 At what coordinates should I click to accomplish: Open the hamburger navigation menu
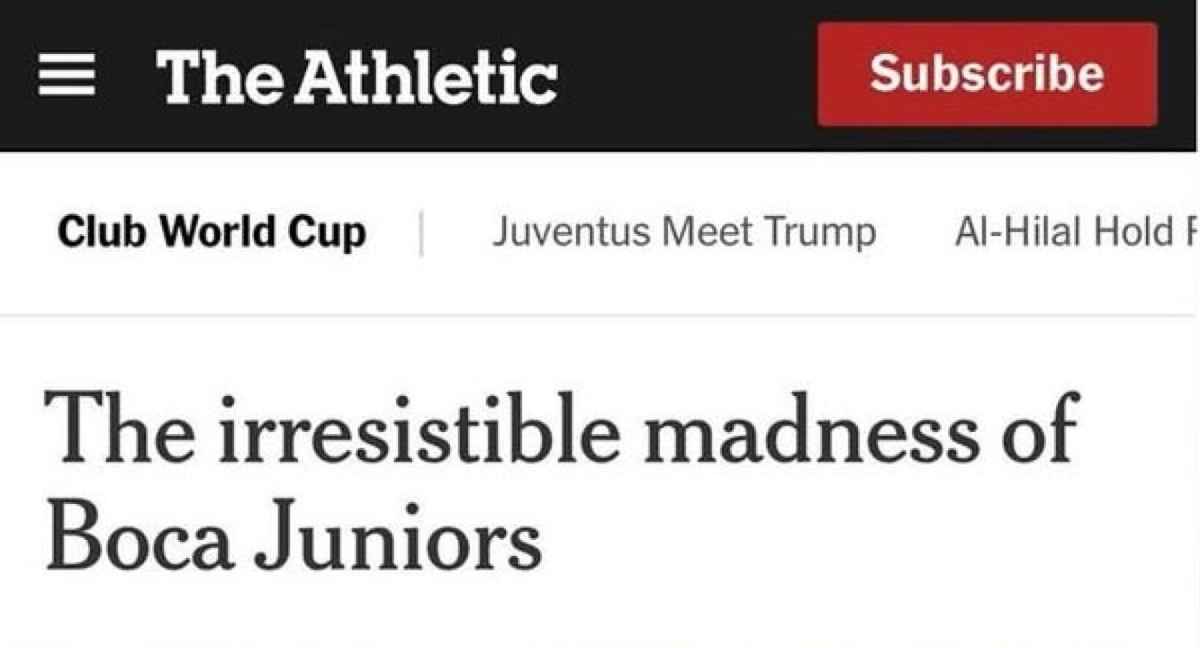67,76
